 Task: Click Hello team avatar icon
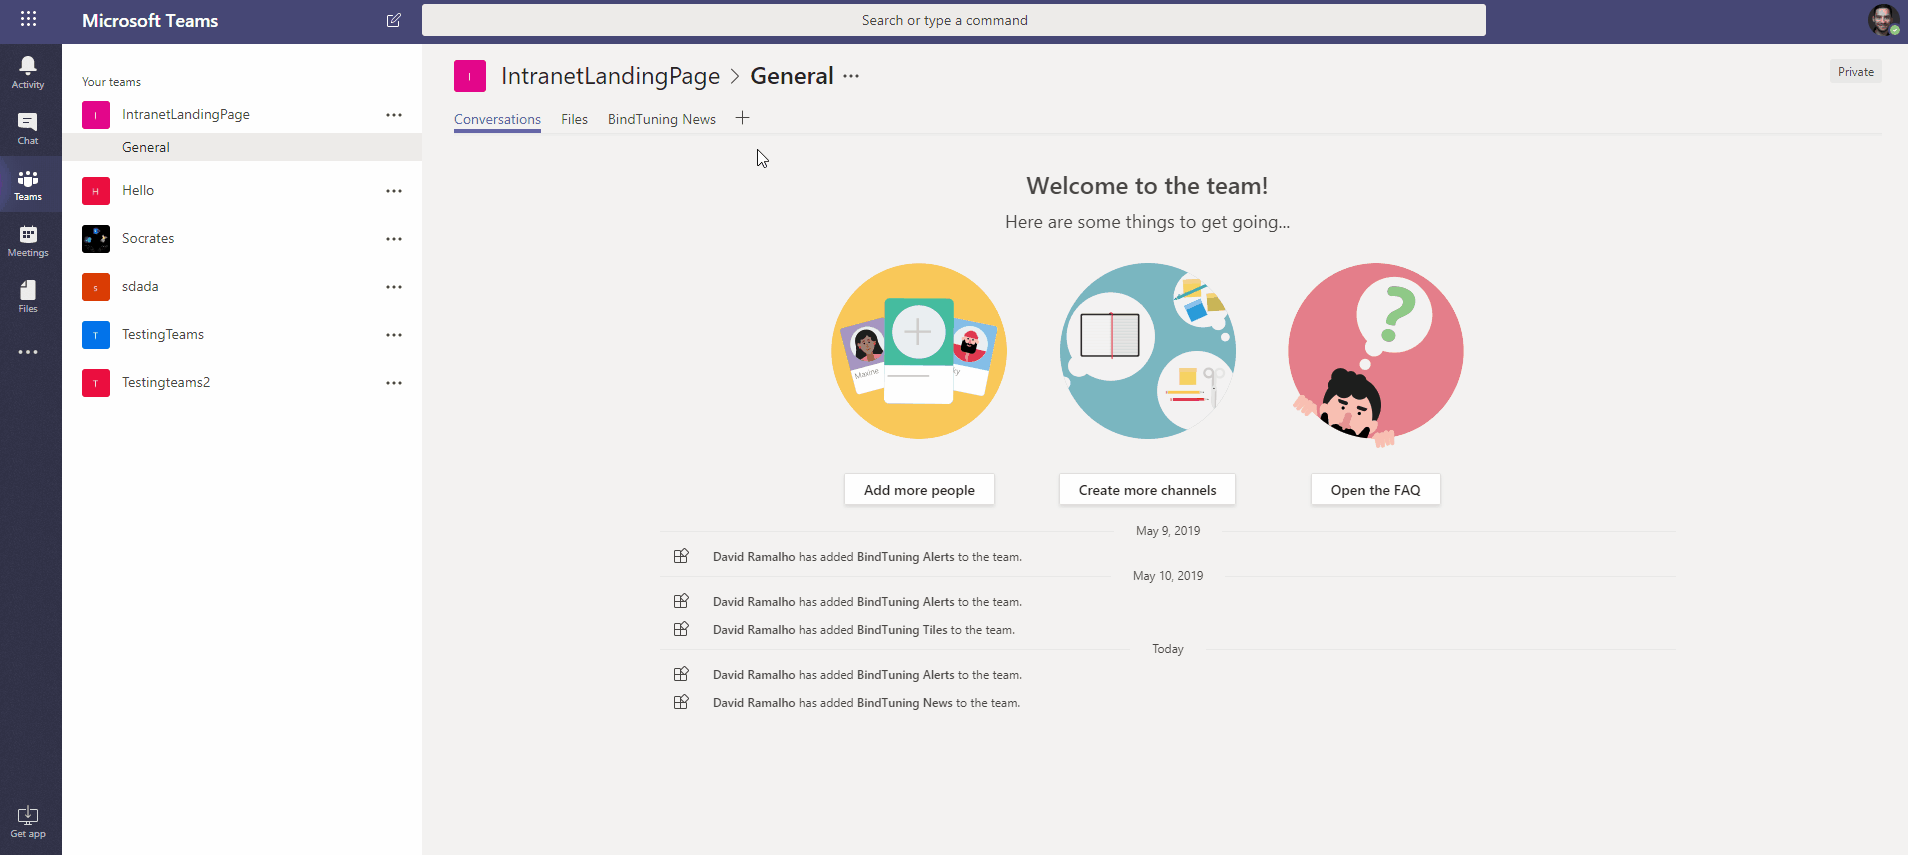click(96, 191)
